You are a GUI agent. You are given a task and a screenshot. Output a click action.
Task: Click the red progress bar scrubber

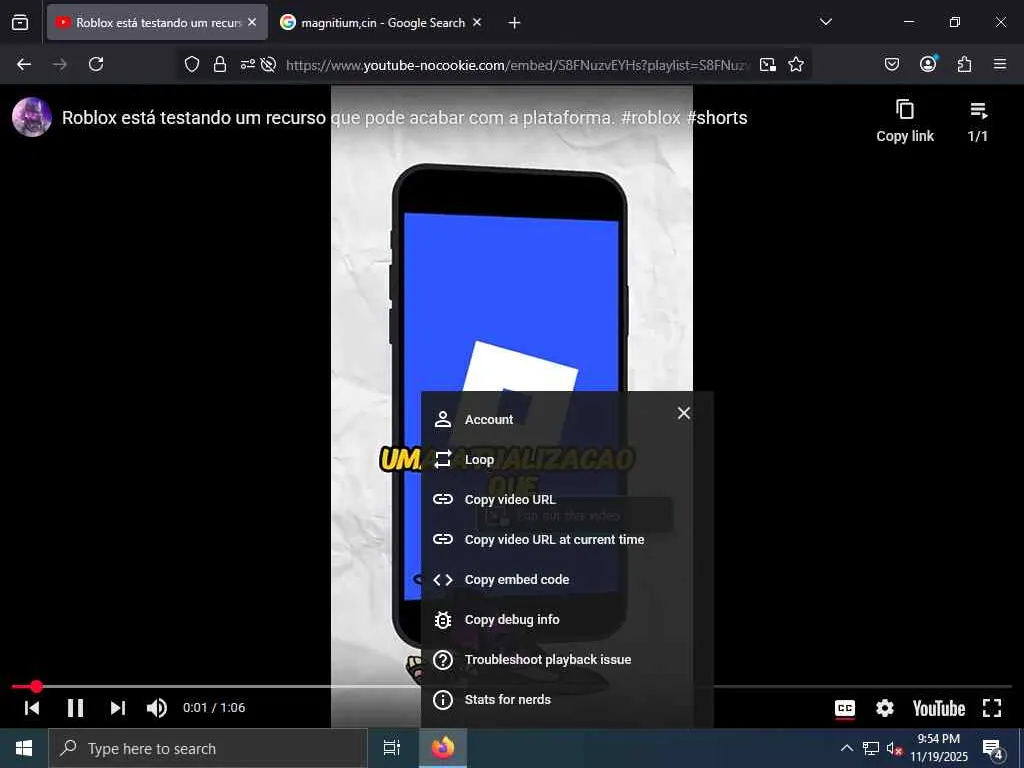[x=37, y=686]
